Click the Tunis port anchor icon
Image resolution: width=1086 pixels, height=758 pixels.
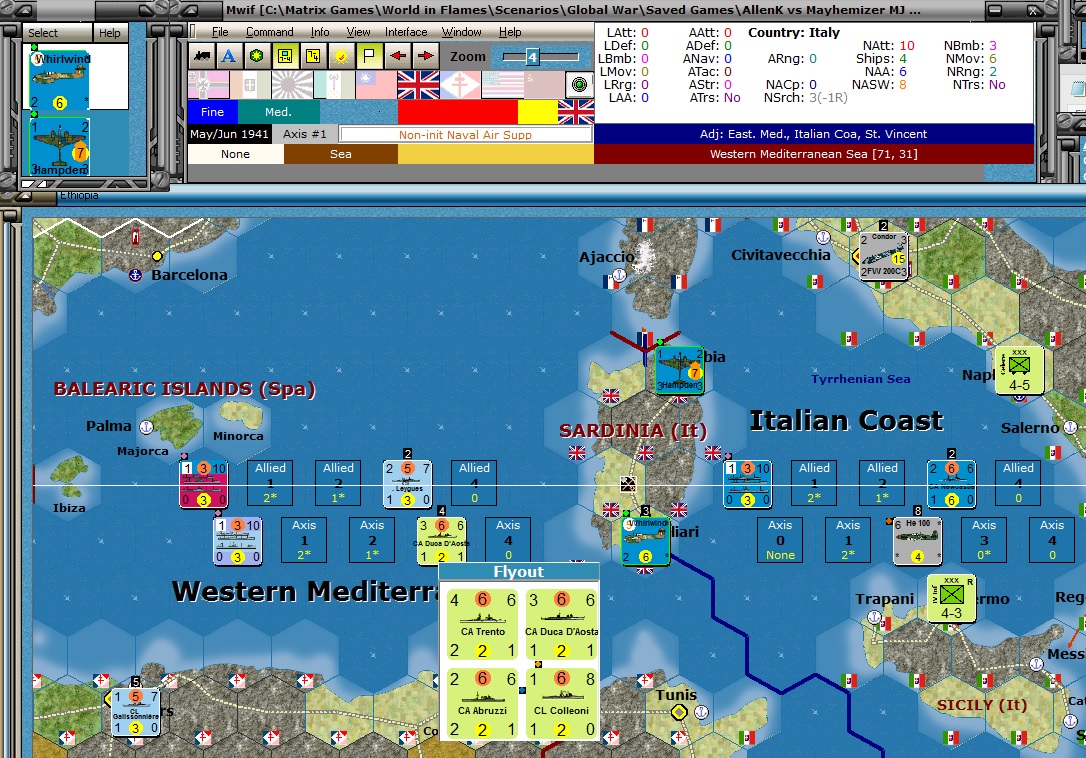point(701,712)
